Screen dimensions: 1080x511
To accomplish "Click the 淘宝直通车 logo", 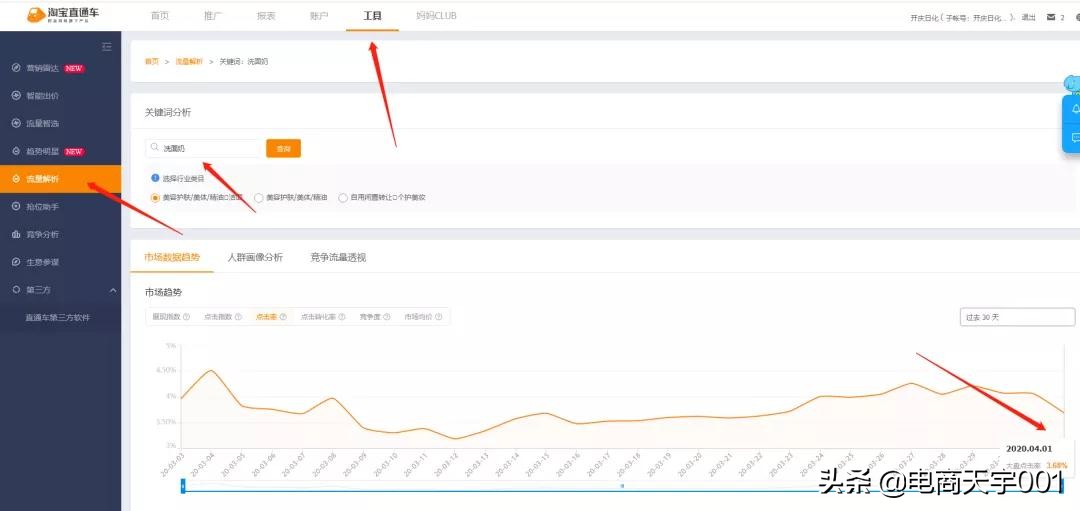I will click(x=63, y=16).
